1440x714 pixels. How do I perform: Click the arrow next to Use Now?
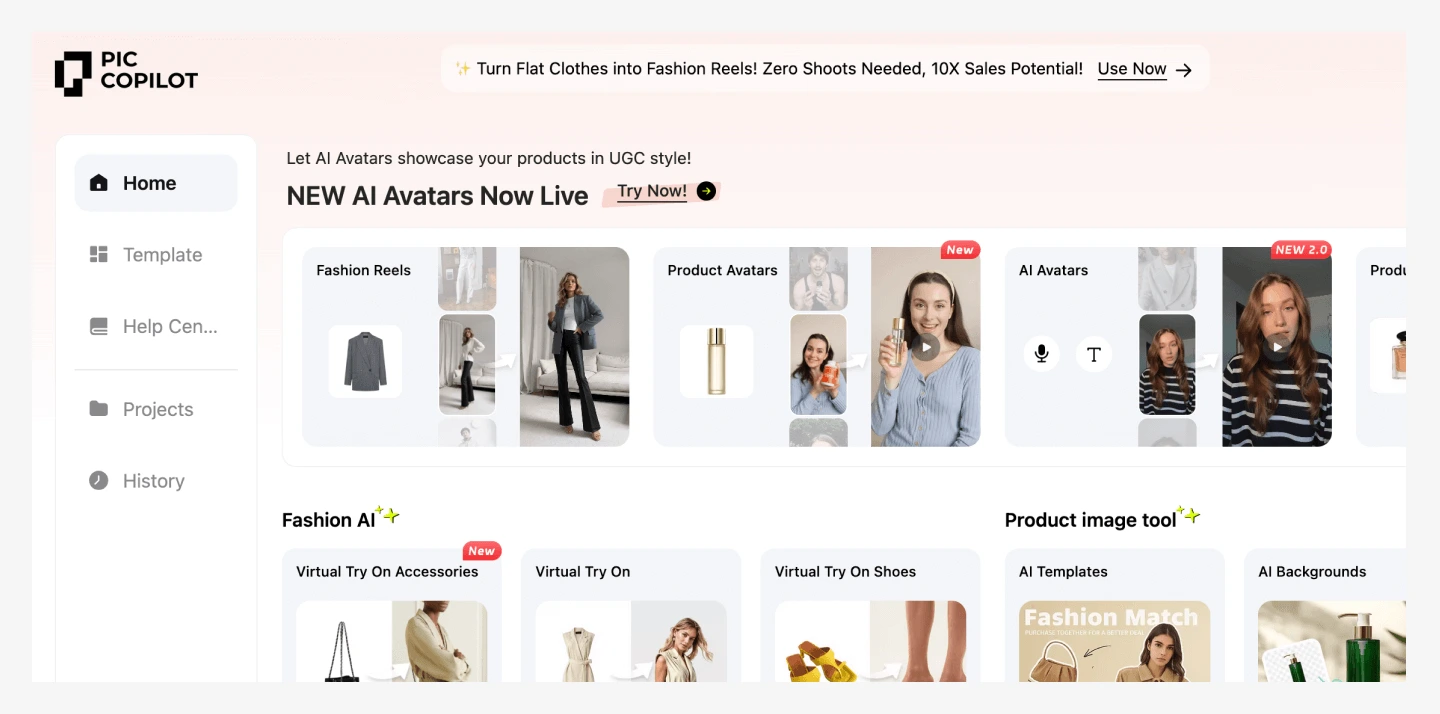click(1184, 70)
